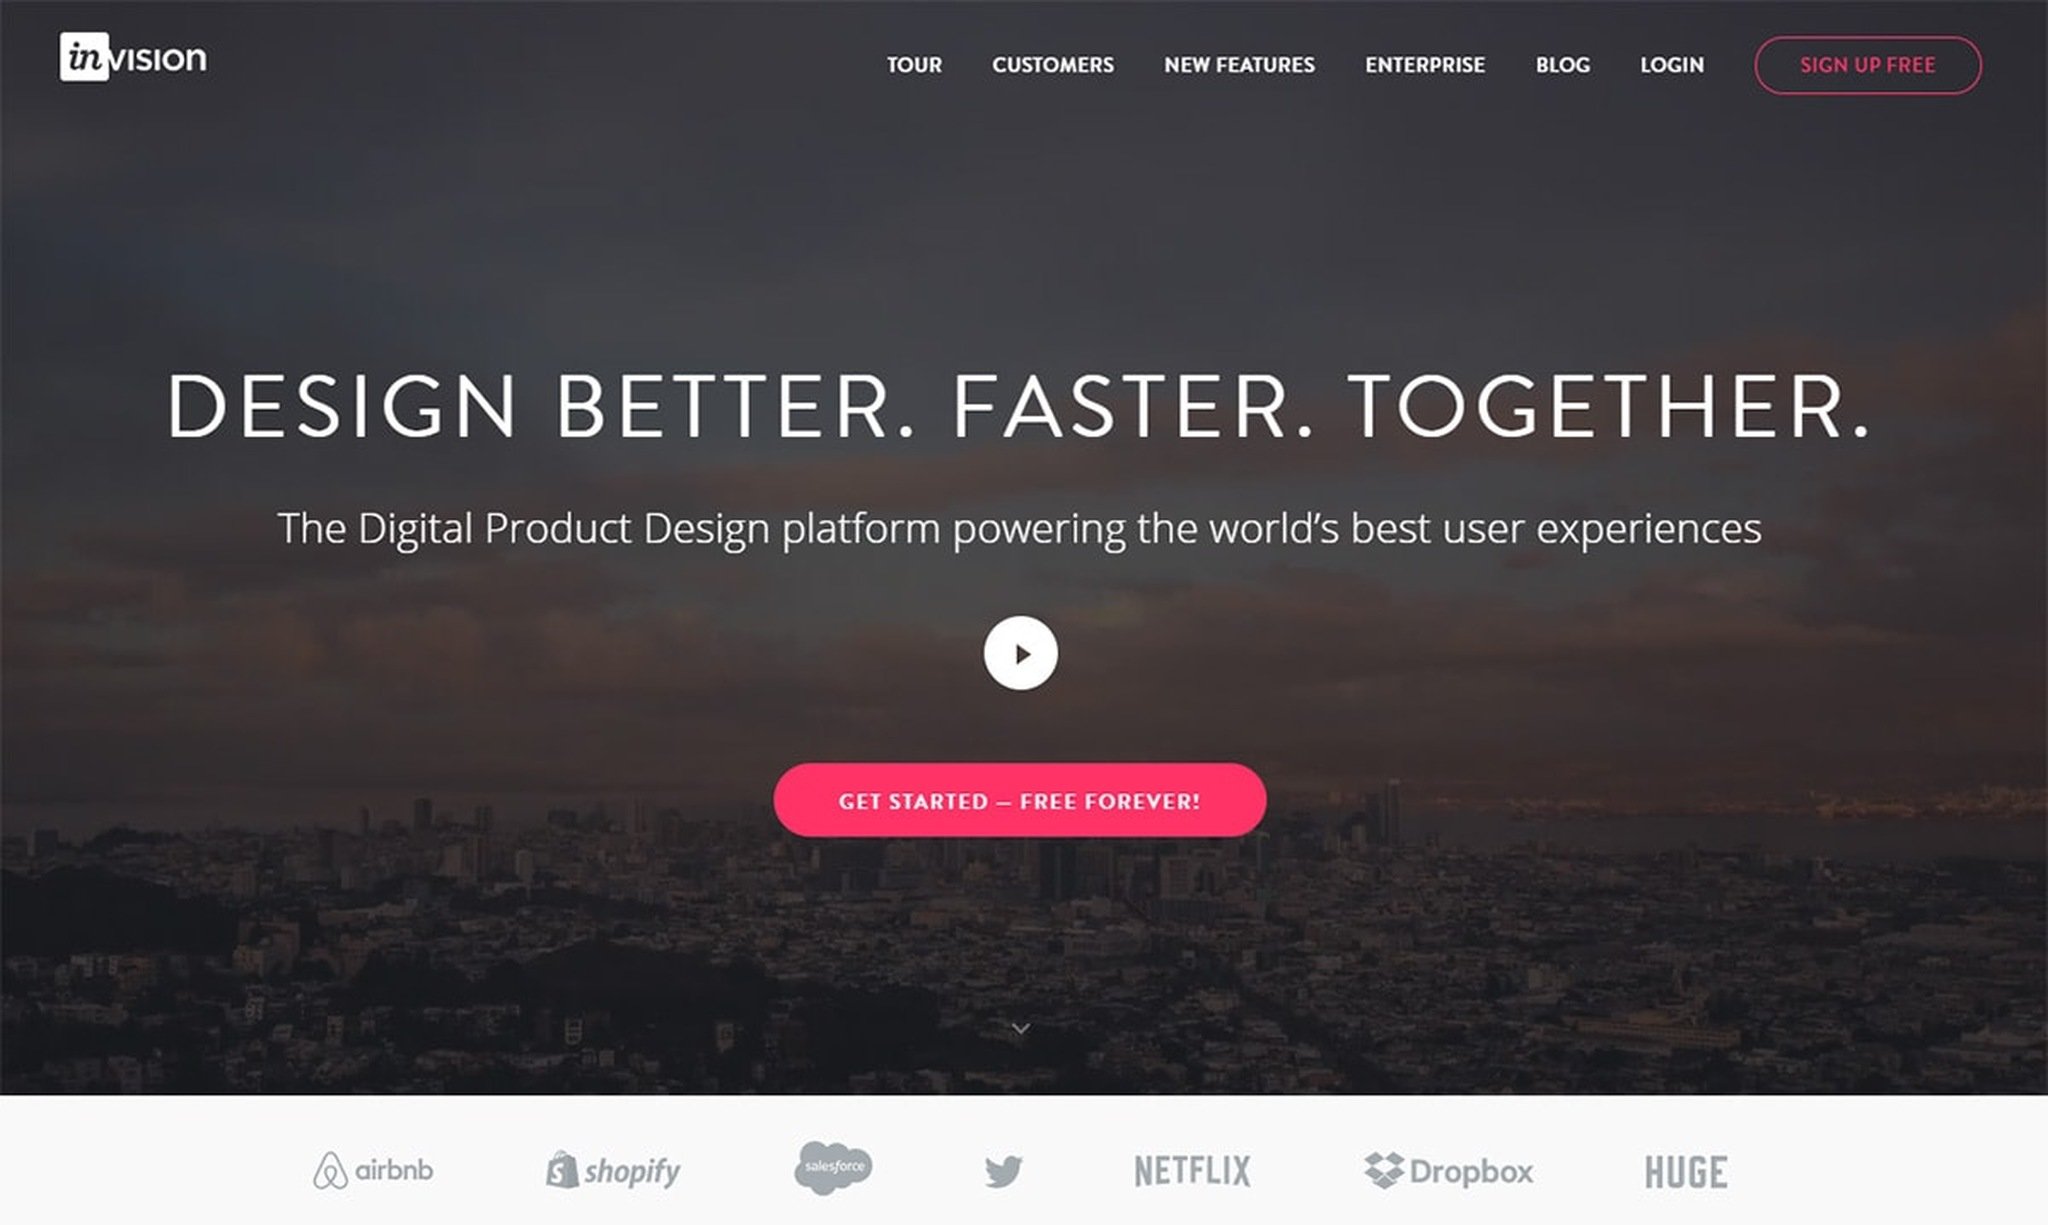Click the downward chevron scroll indicator

point(1020,1028)
